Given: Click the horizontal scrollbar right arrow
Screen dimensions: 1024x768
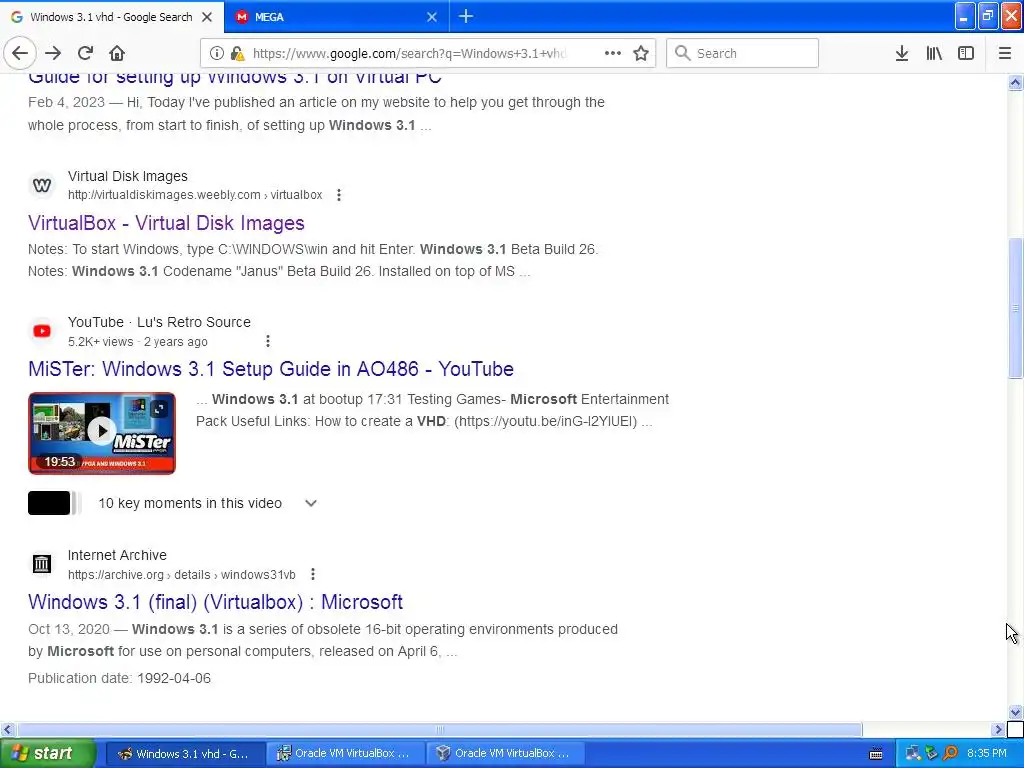Looking at the screenshot, I should (998, 729).
